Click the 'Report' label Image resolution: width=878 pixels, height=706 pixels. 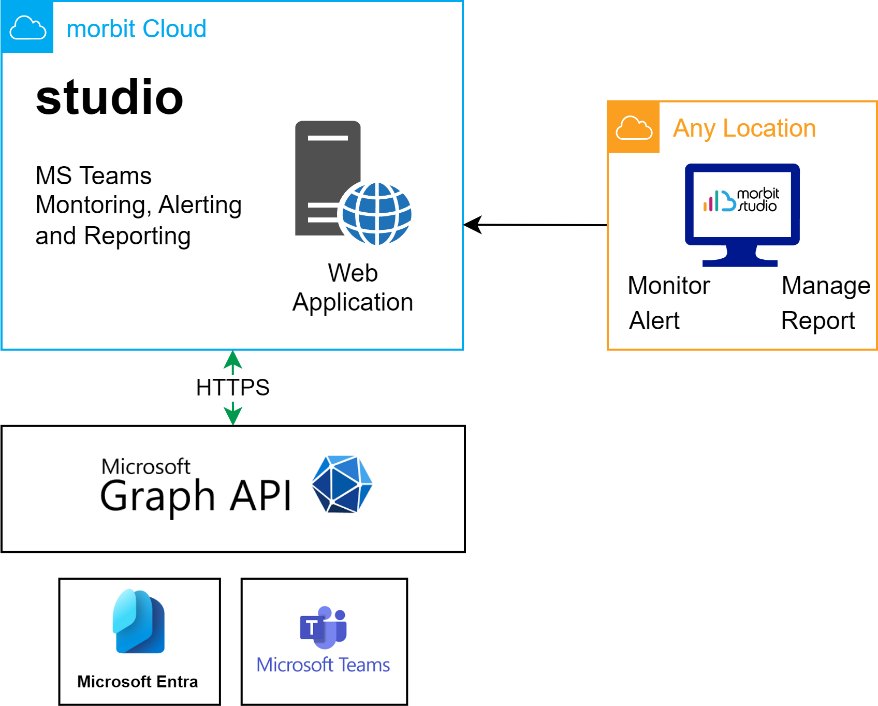(818, 321)
